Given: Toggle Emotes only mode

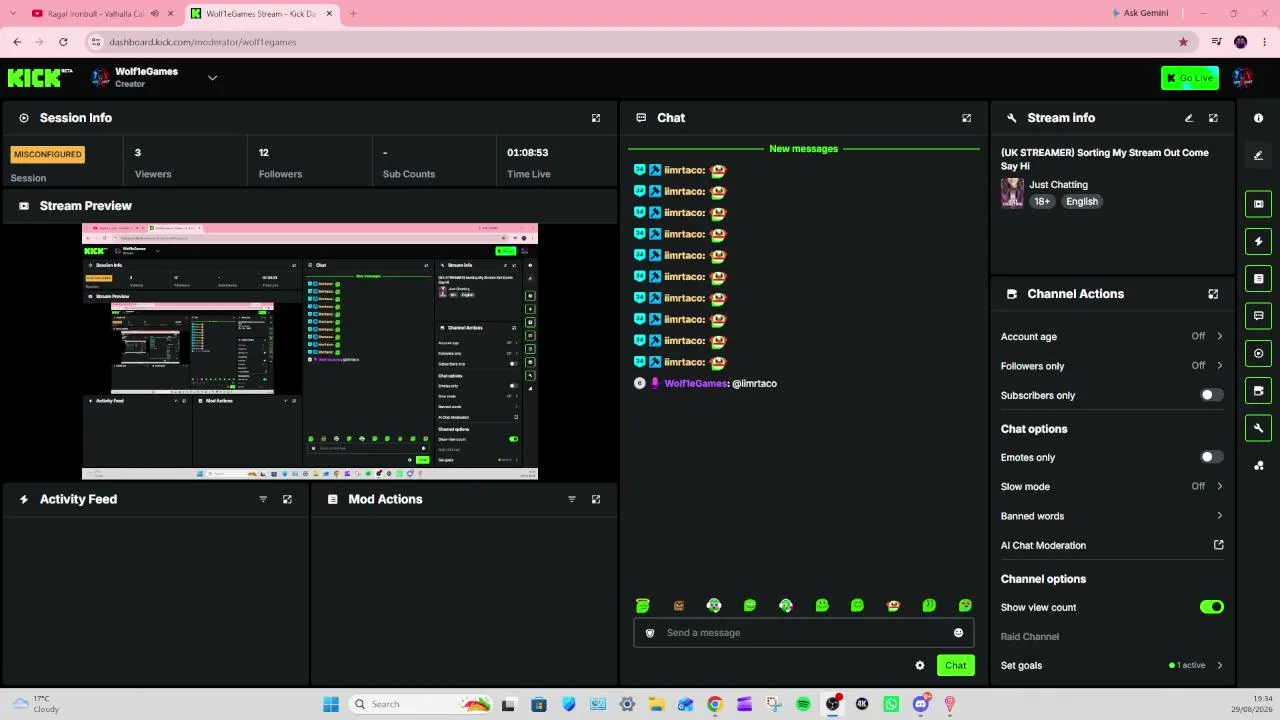Looking at the screenshot, I should [1210, 457].
